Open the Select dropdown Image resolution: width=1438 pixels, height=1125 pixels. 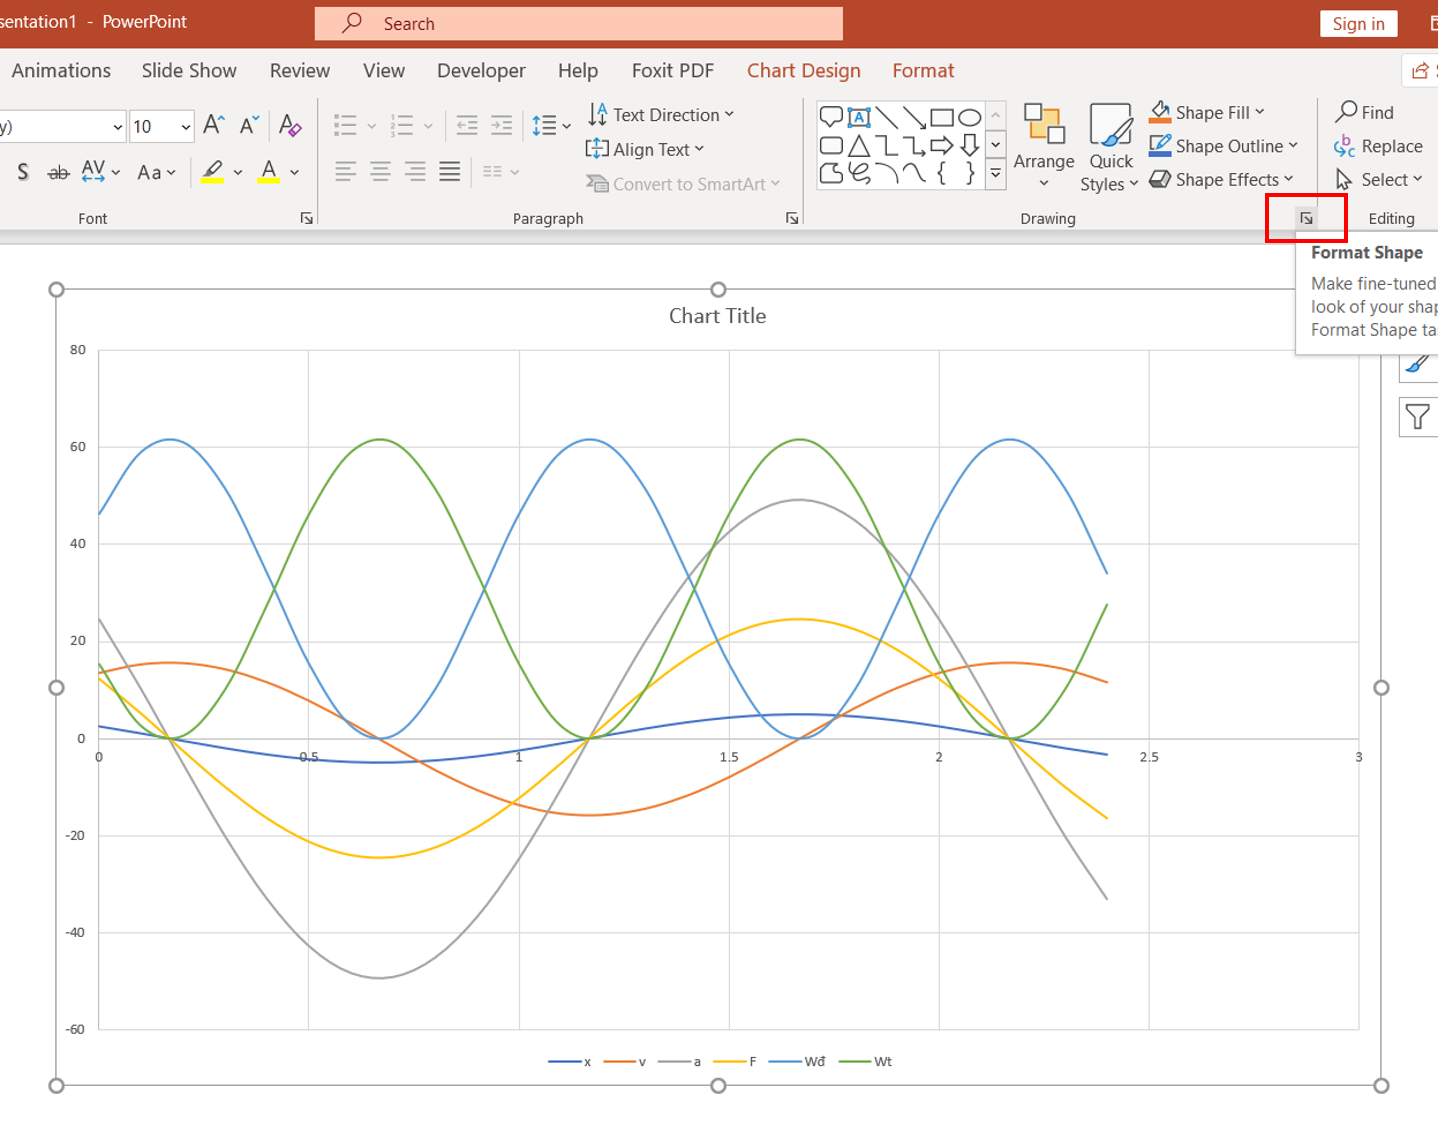[1379, 180]
